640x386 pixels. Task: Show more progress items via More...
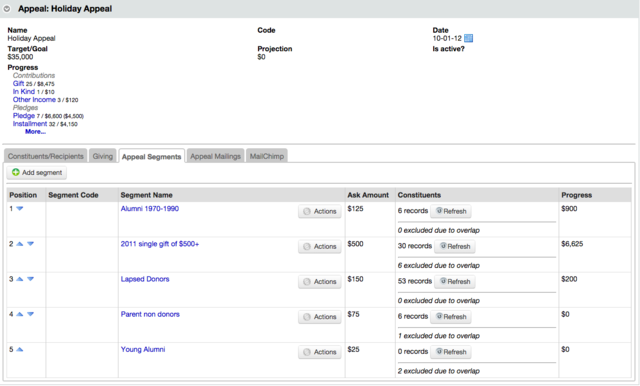point(35,131)
